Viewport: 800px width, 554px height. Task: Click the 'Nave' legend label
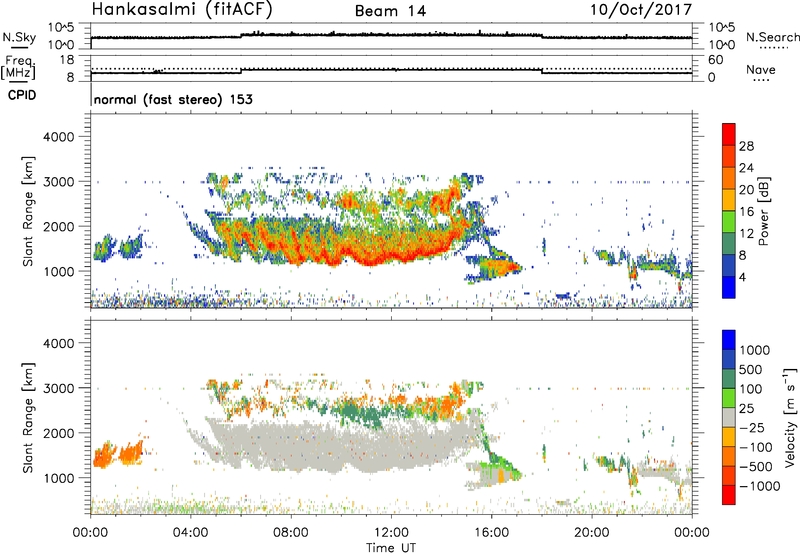coord(761,69)
